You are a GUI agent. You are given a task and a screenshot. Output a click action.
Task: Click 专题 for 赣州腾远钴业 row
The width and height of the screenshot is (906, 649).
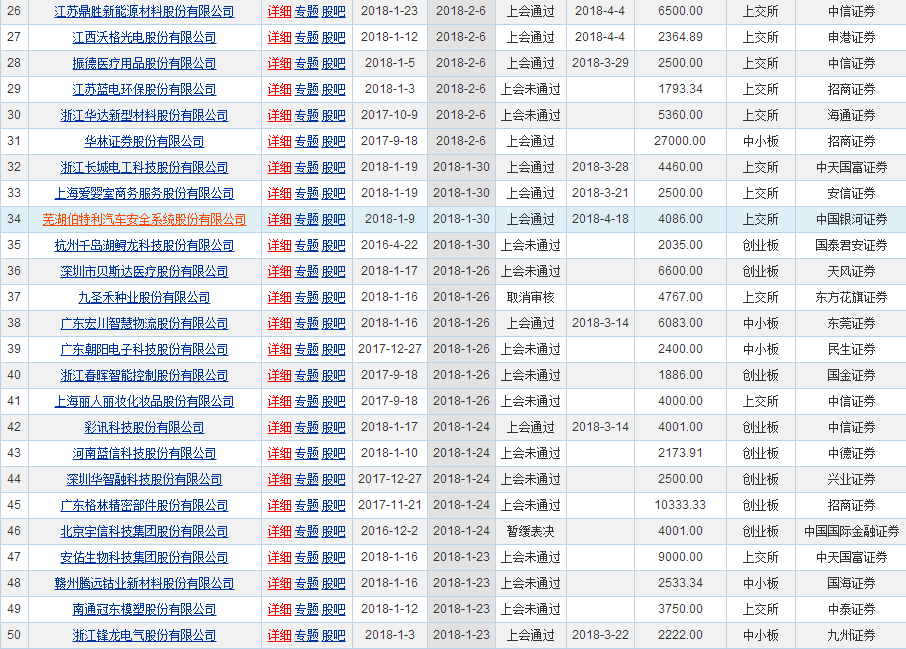point(307,584)
